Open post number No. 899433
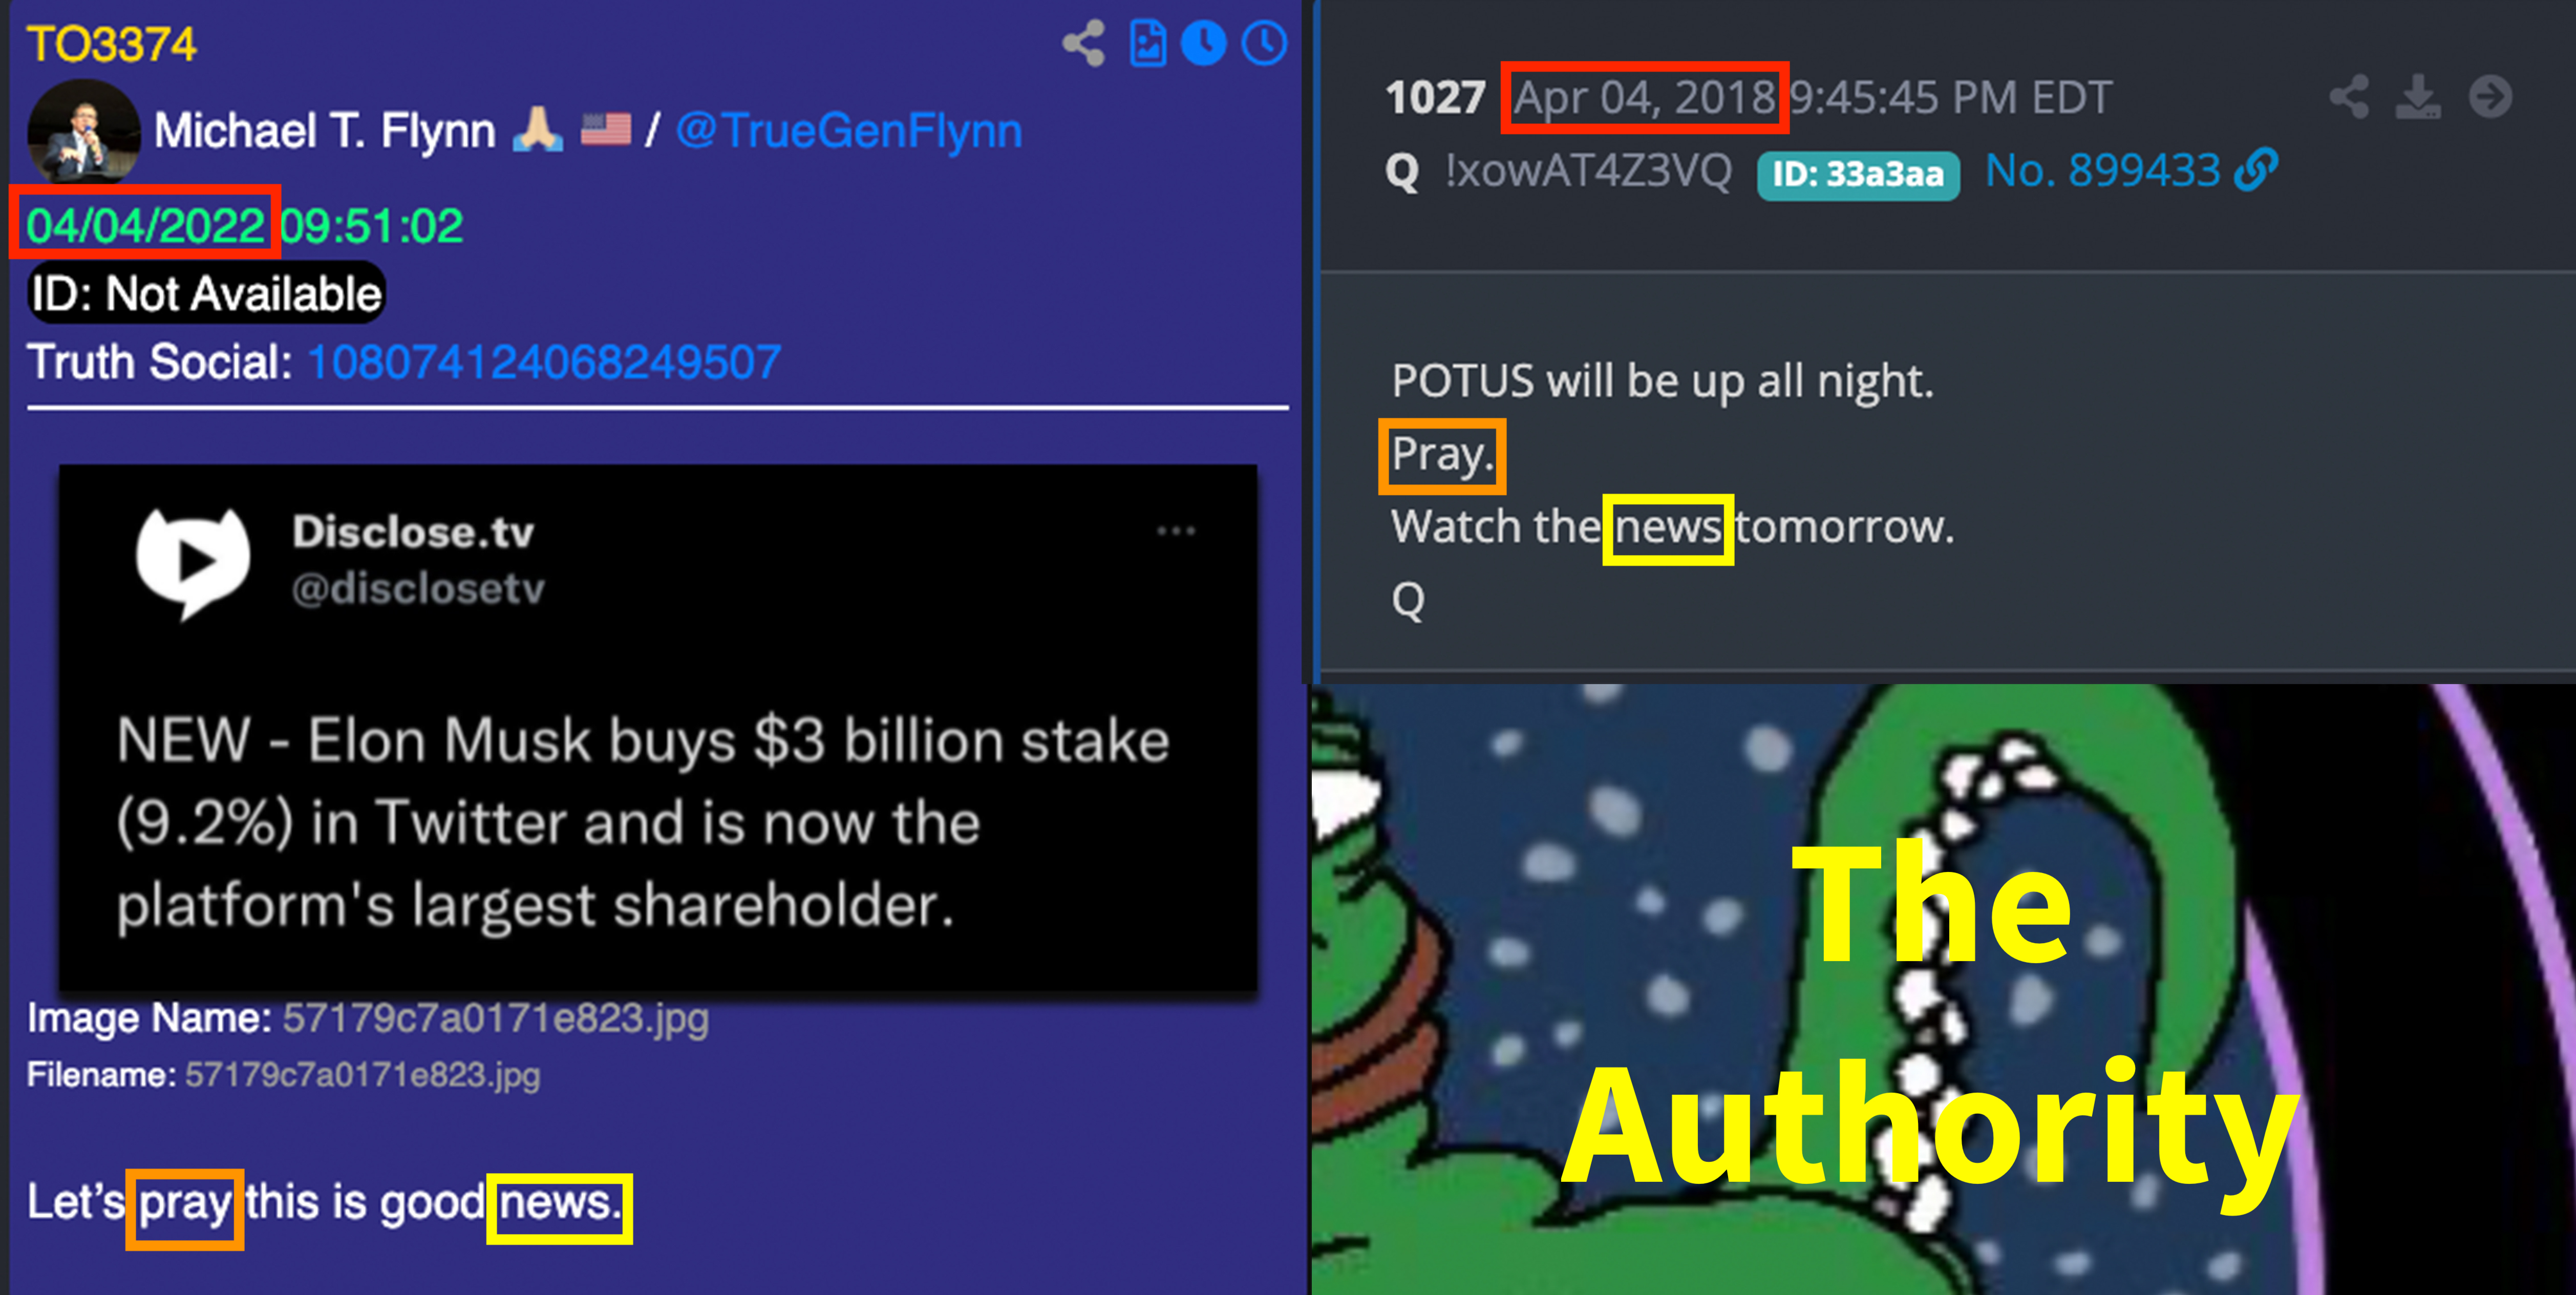 click(x=2102, y=170)
